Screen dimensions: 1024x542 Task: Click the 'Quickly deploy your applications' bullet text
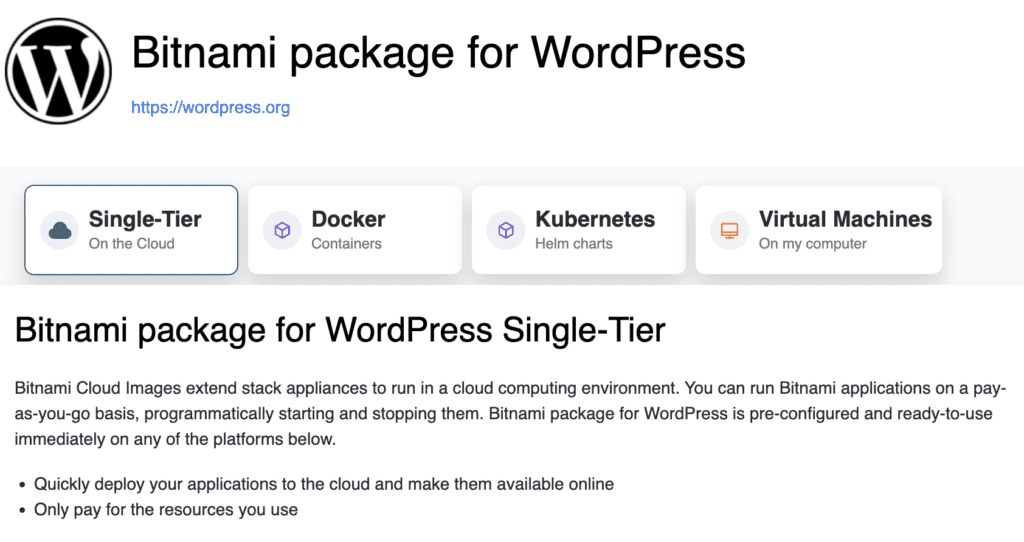[x=324, y=484]
